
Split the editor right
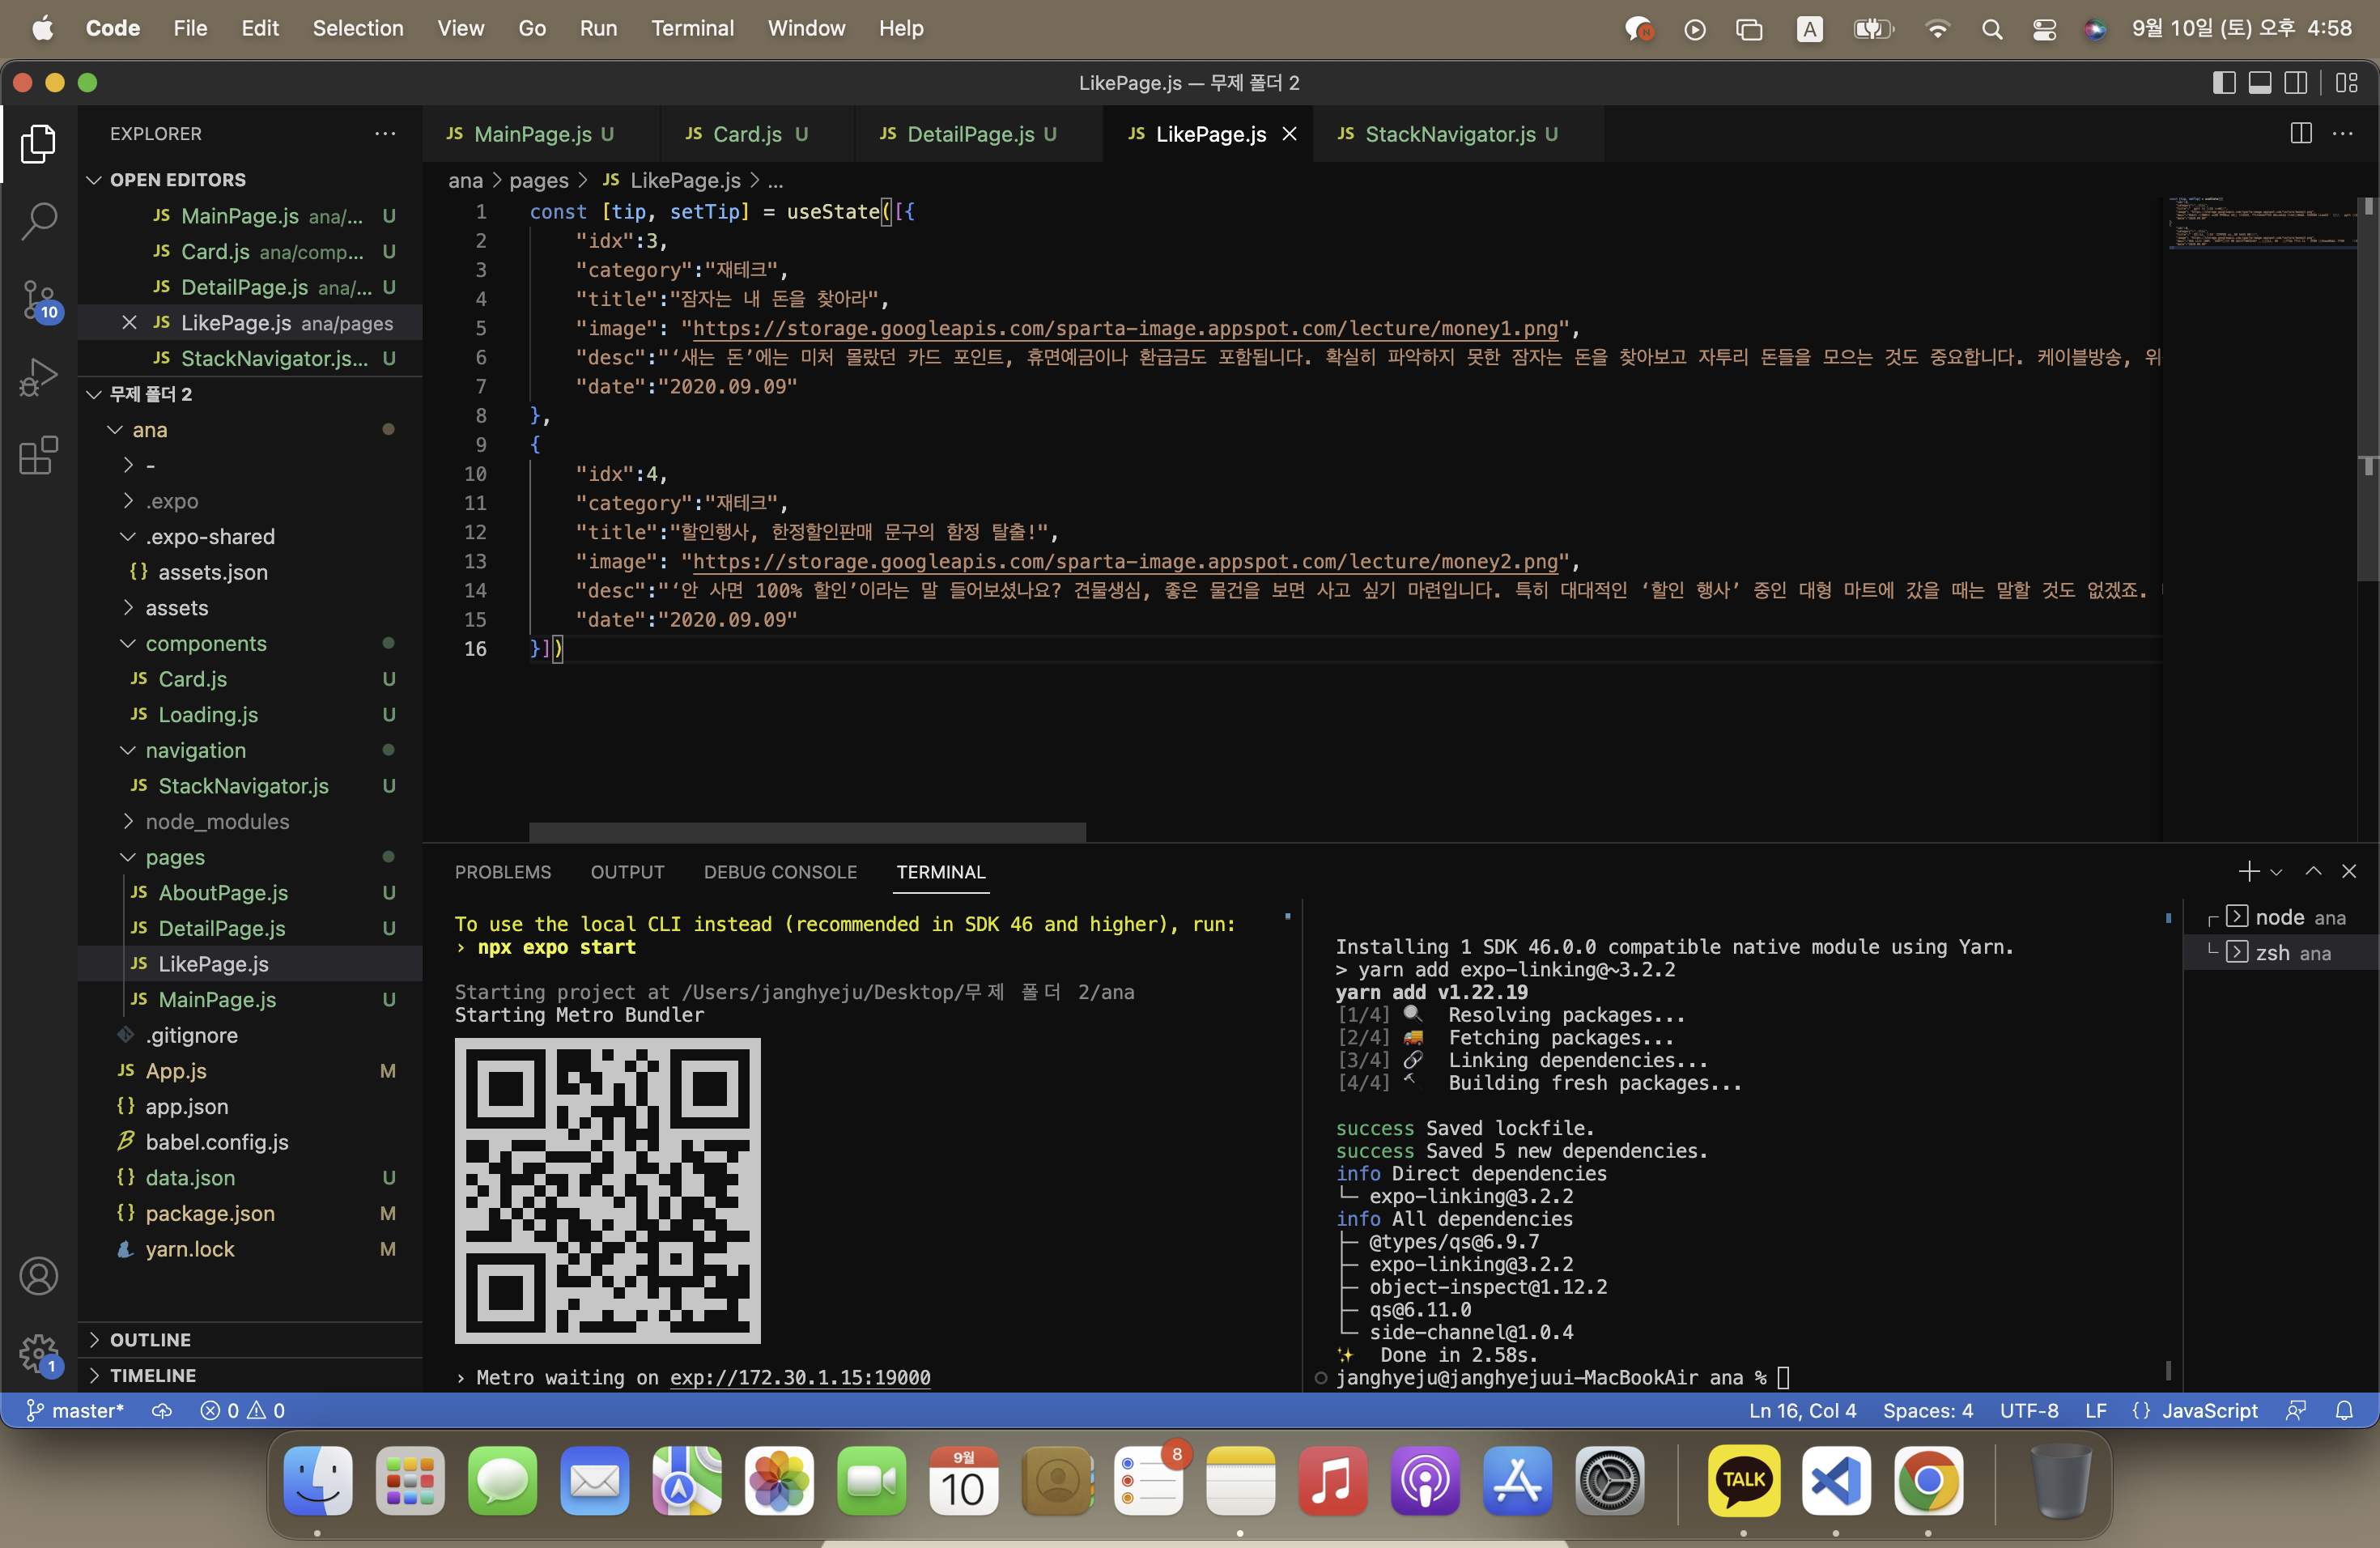point(2300,134)
